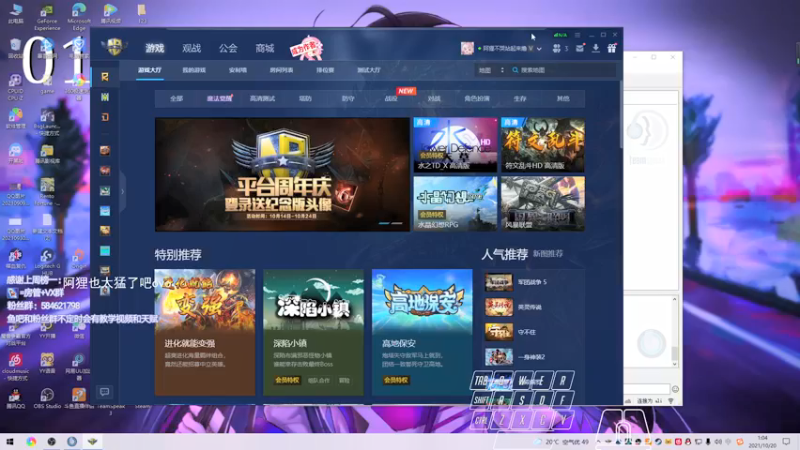Open the 深陷小镇 recommended card
Viewport: 800px width, 450px height.
pyautogui.click(x=313, y=332)
